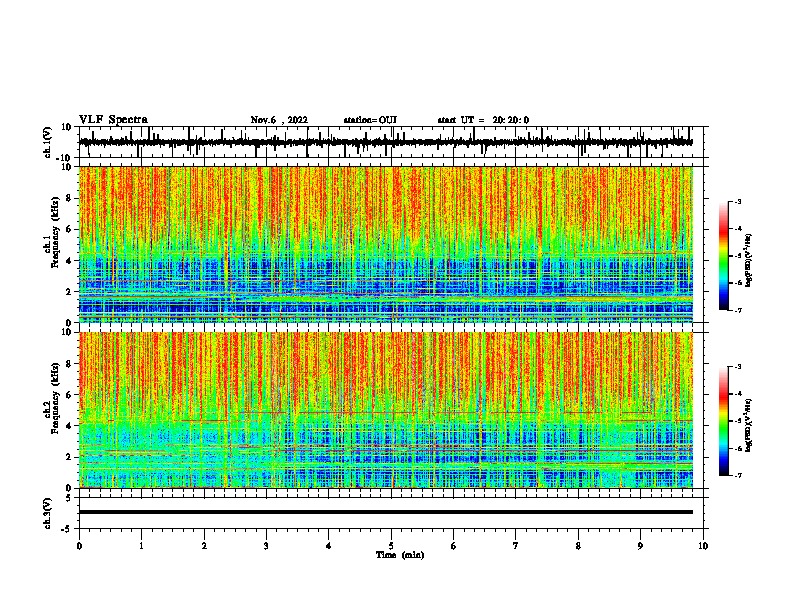
Task: Click time axis tick label "4"
Action: tap(329, 545)
